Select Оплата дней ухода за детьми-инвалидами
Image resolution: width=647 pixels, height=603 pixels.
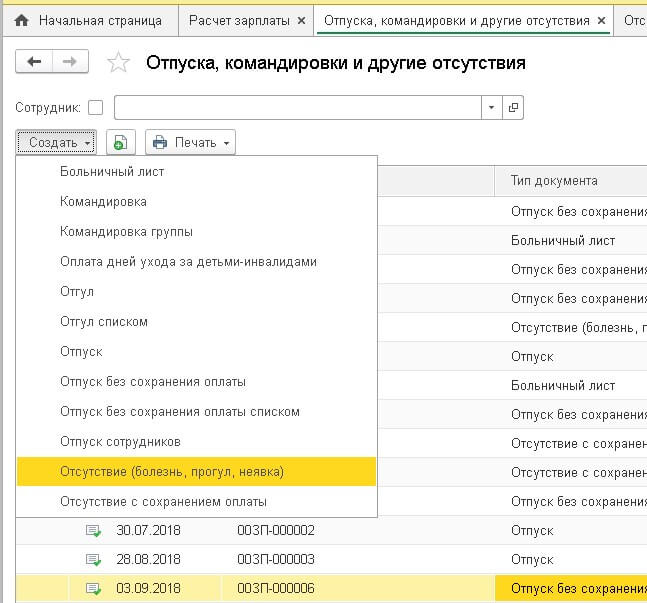point(196,262)
